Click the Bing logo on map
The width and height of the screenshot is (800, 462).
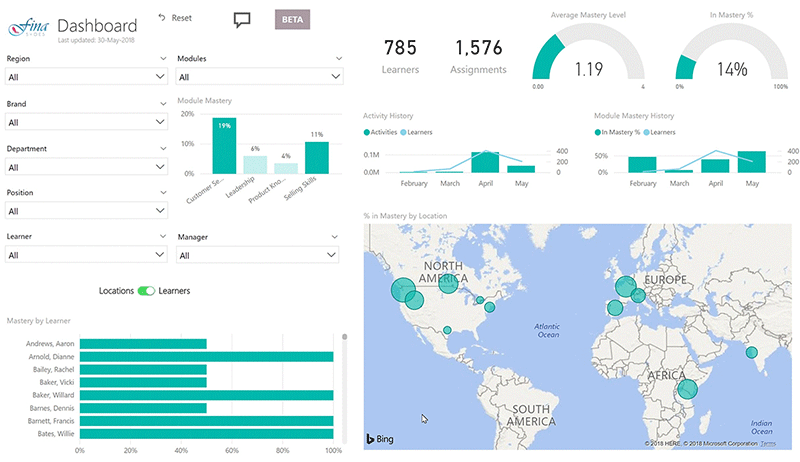pyautogui.click(x=381, y=438)
